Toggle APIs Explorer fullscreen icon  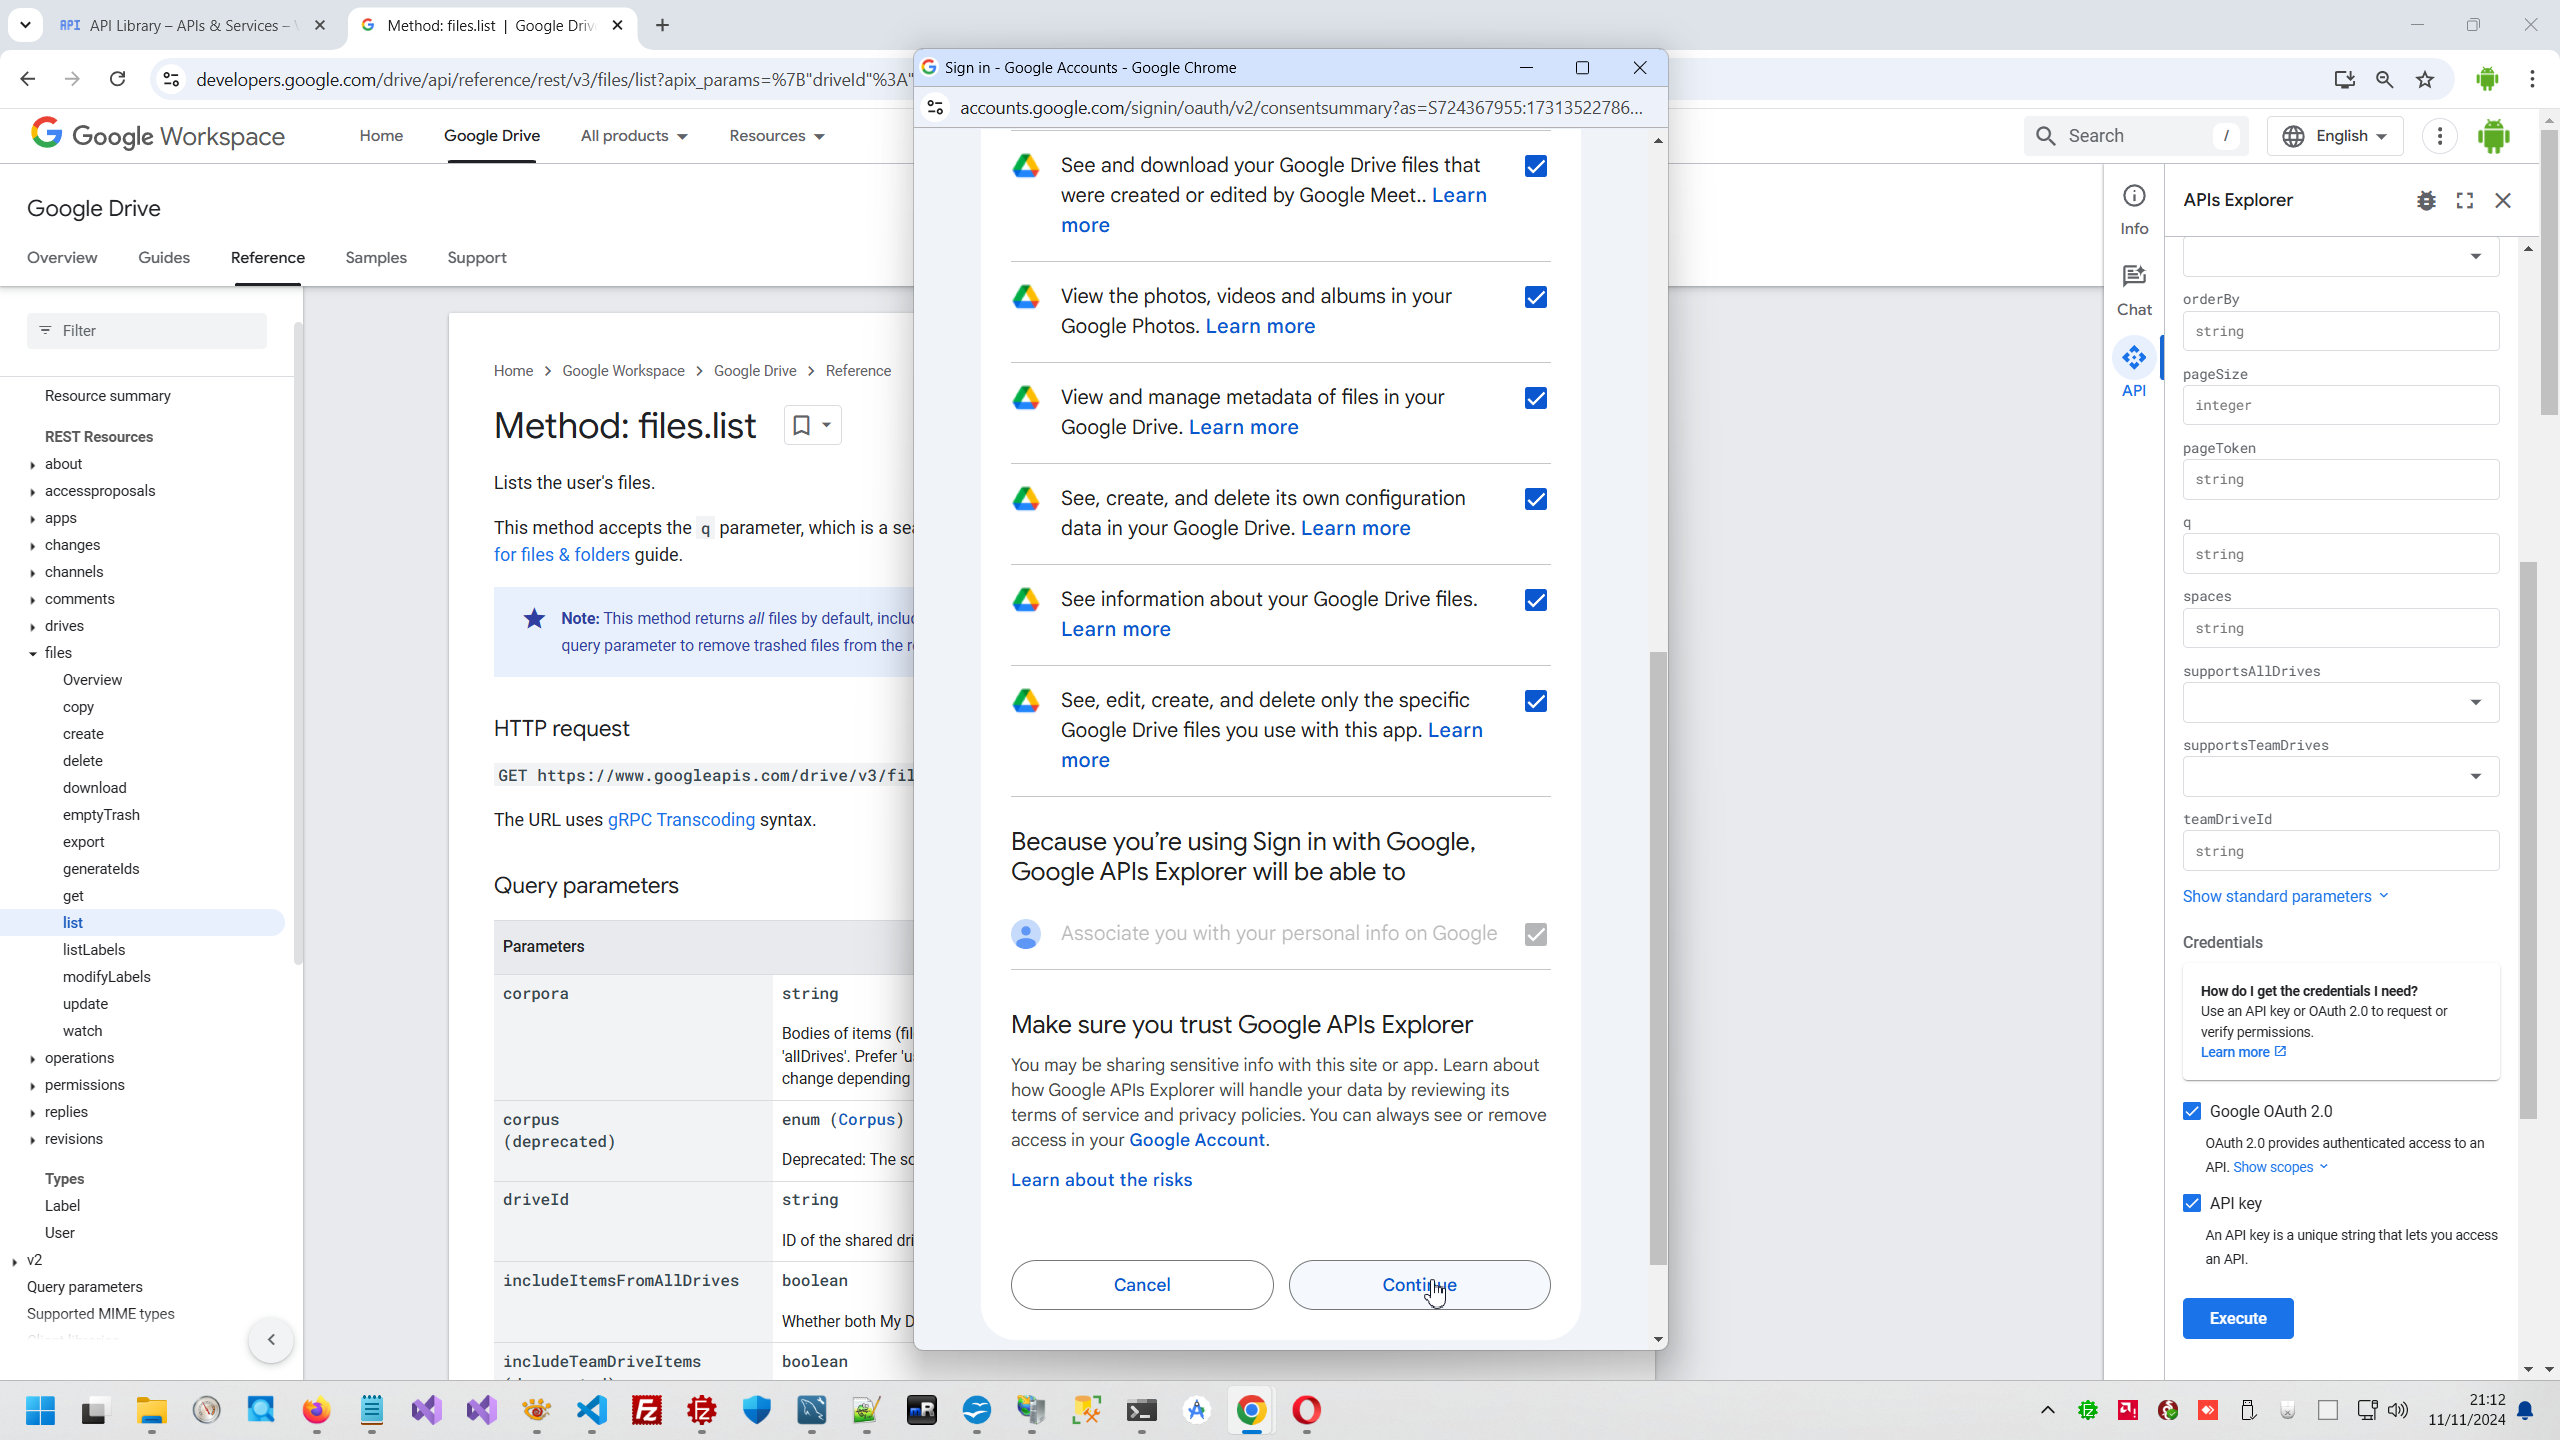[2465, 201]
